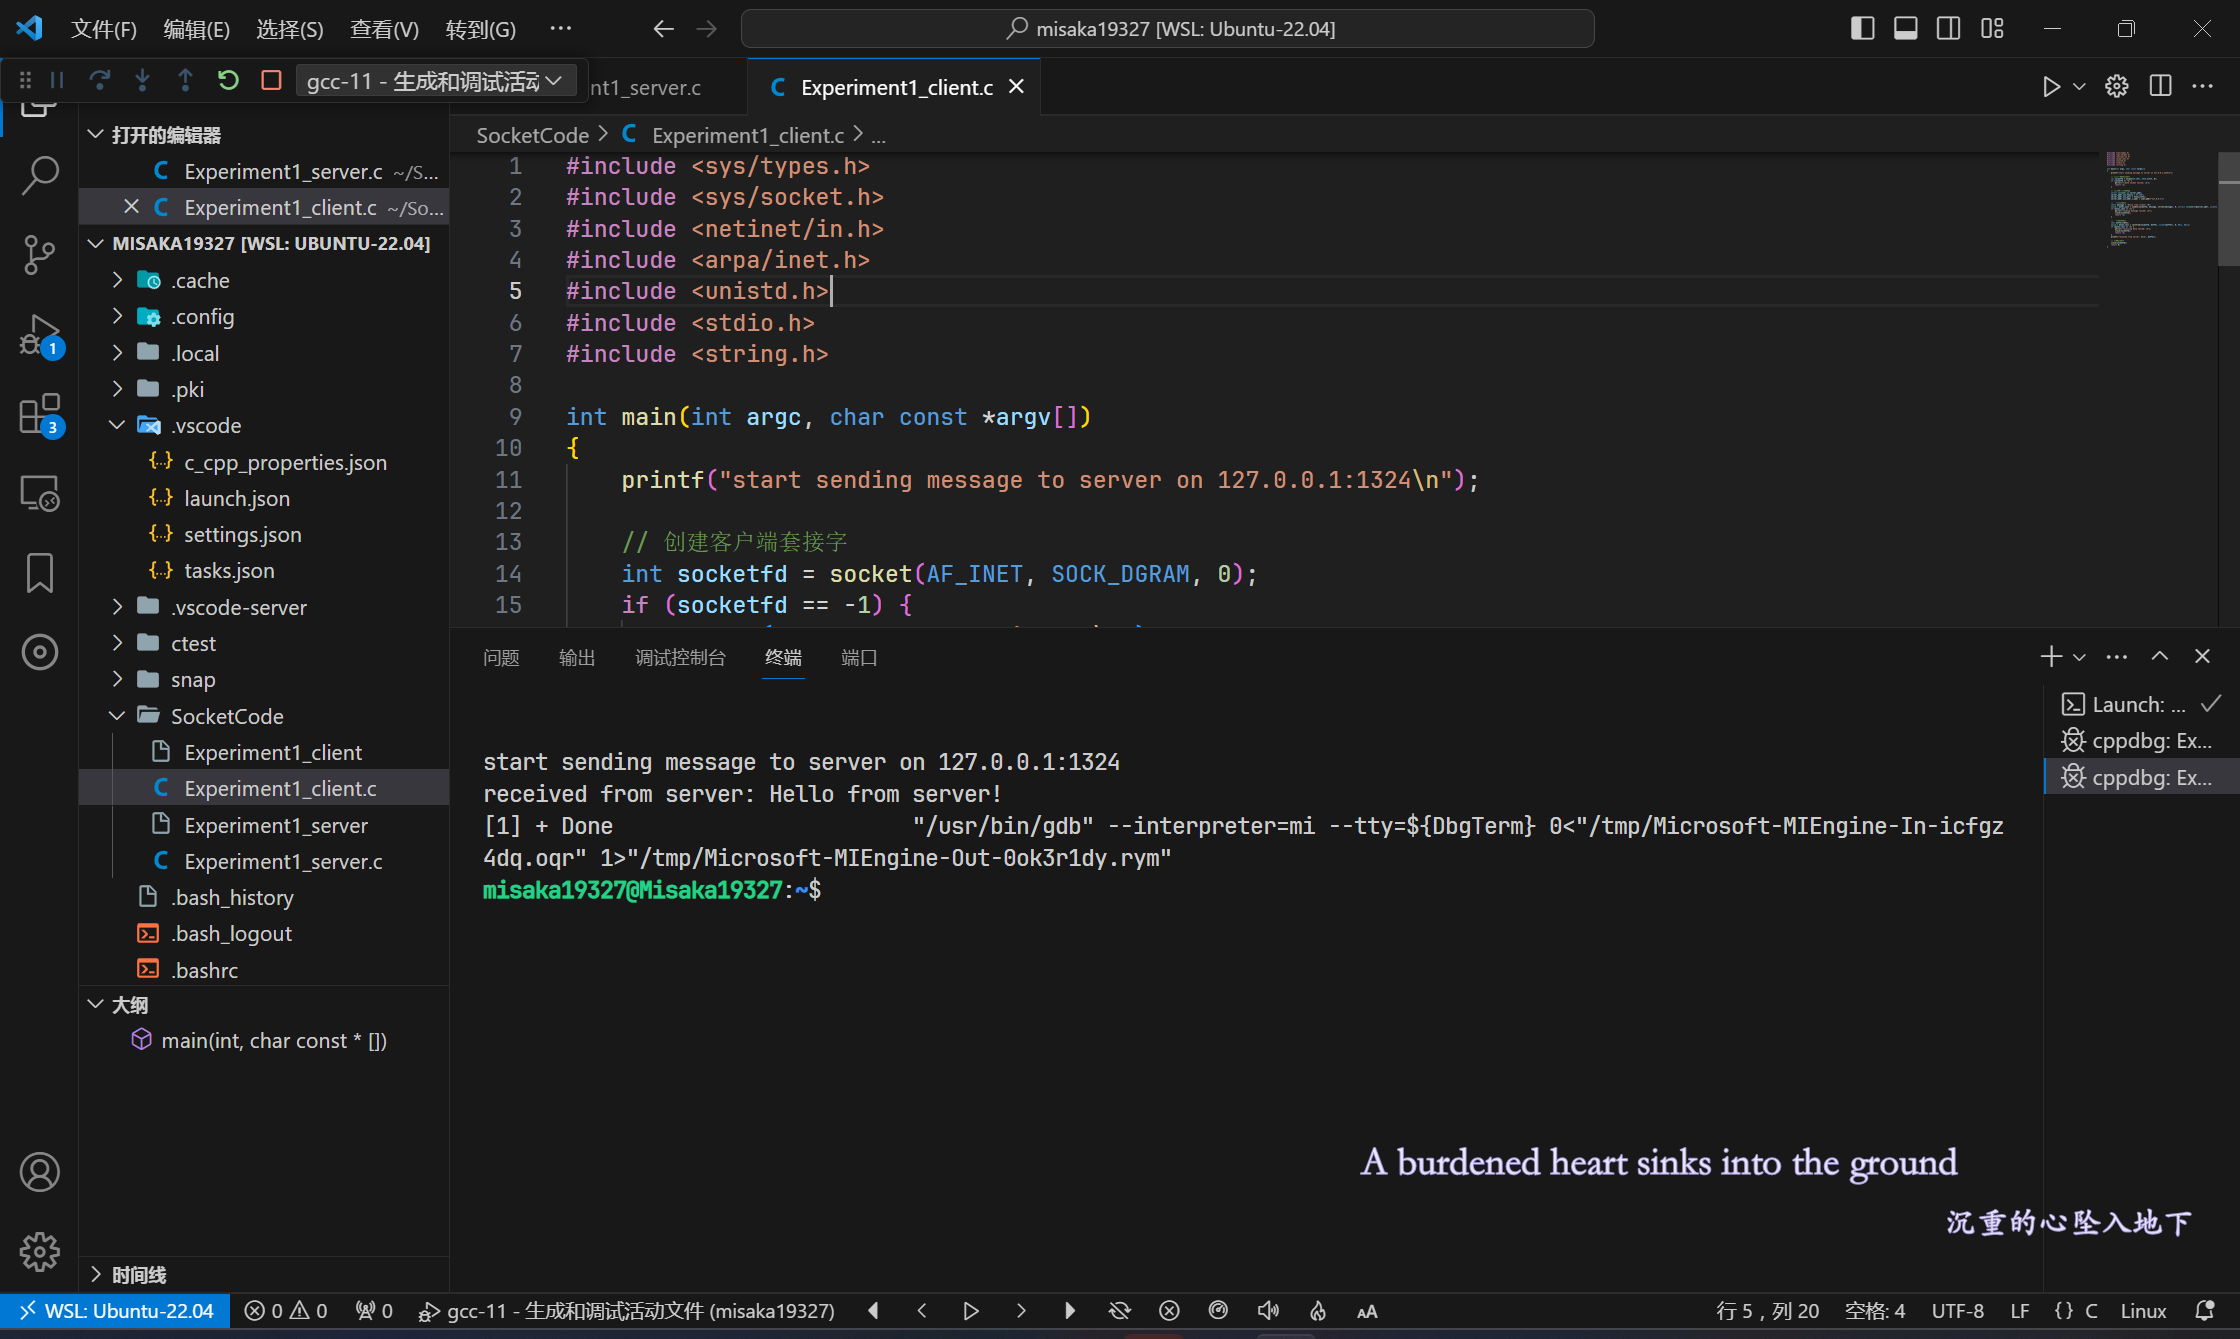Image resolution: width=2240 pixels, height=1339 pixels.
Task: Step into in debug toolbar
Action: pyautogui.click(x=142, y=80)
